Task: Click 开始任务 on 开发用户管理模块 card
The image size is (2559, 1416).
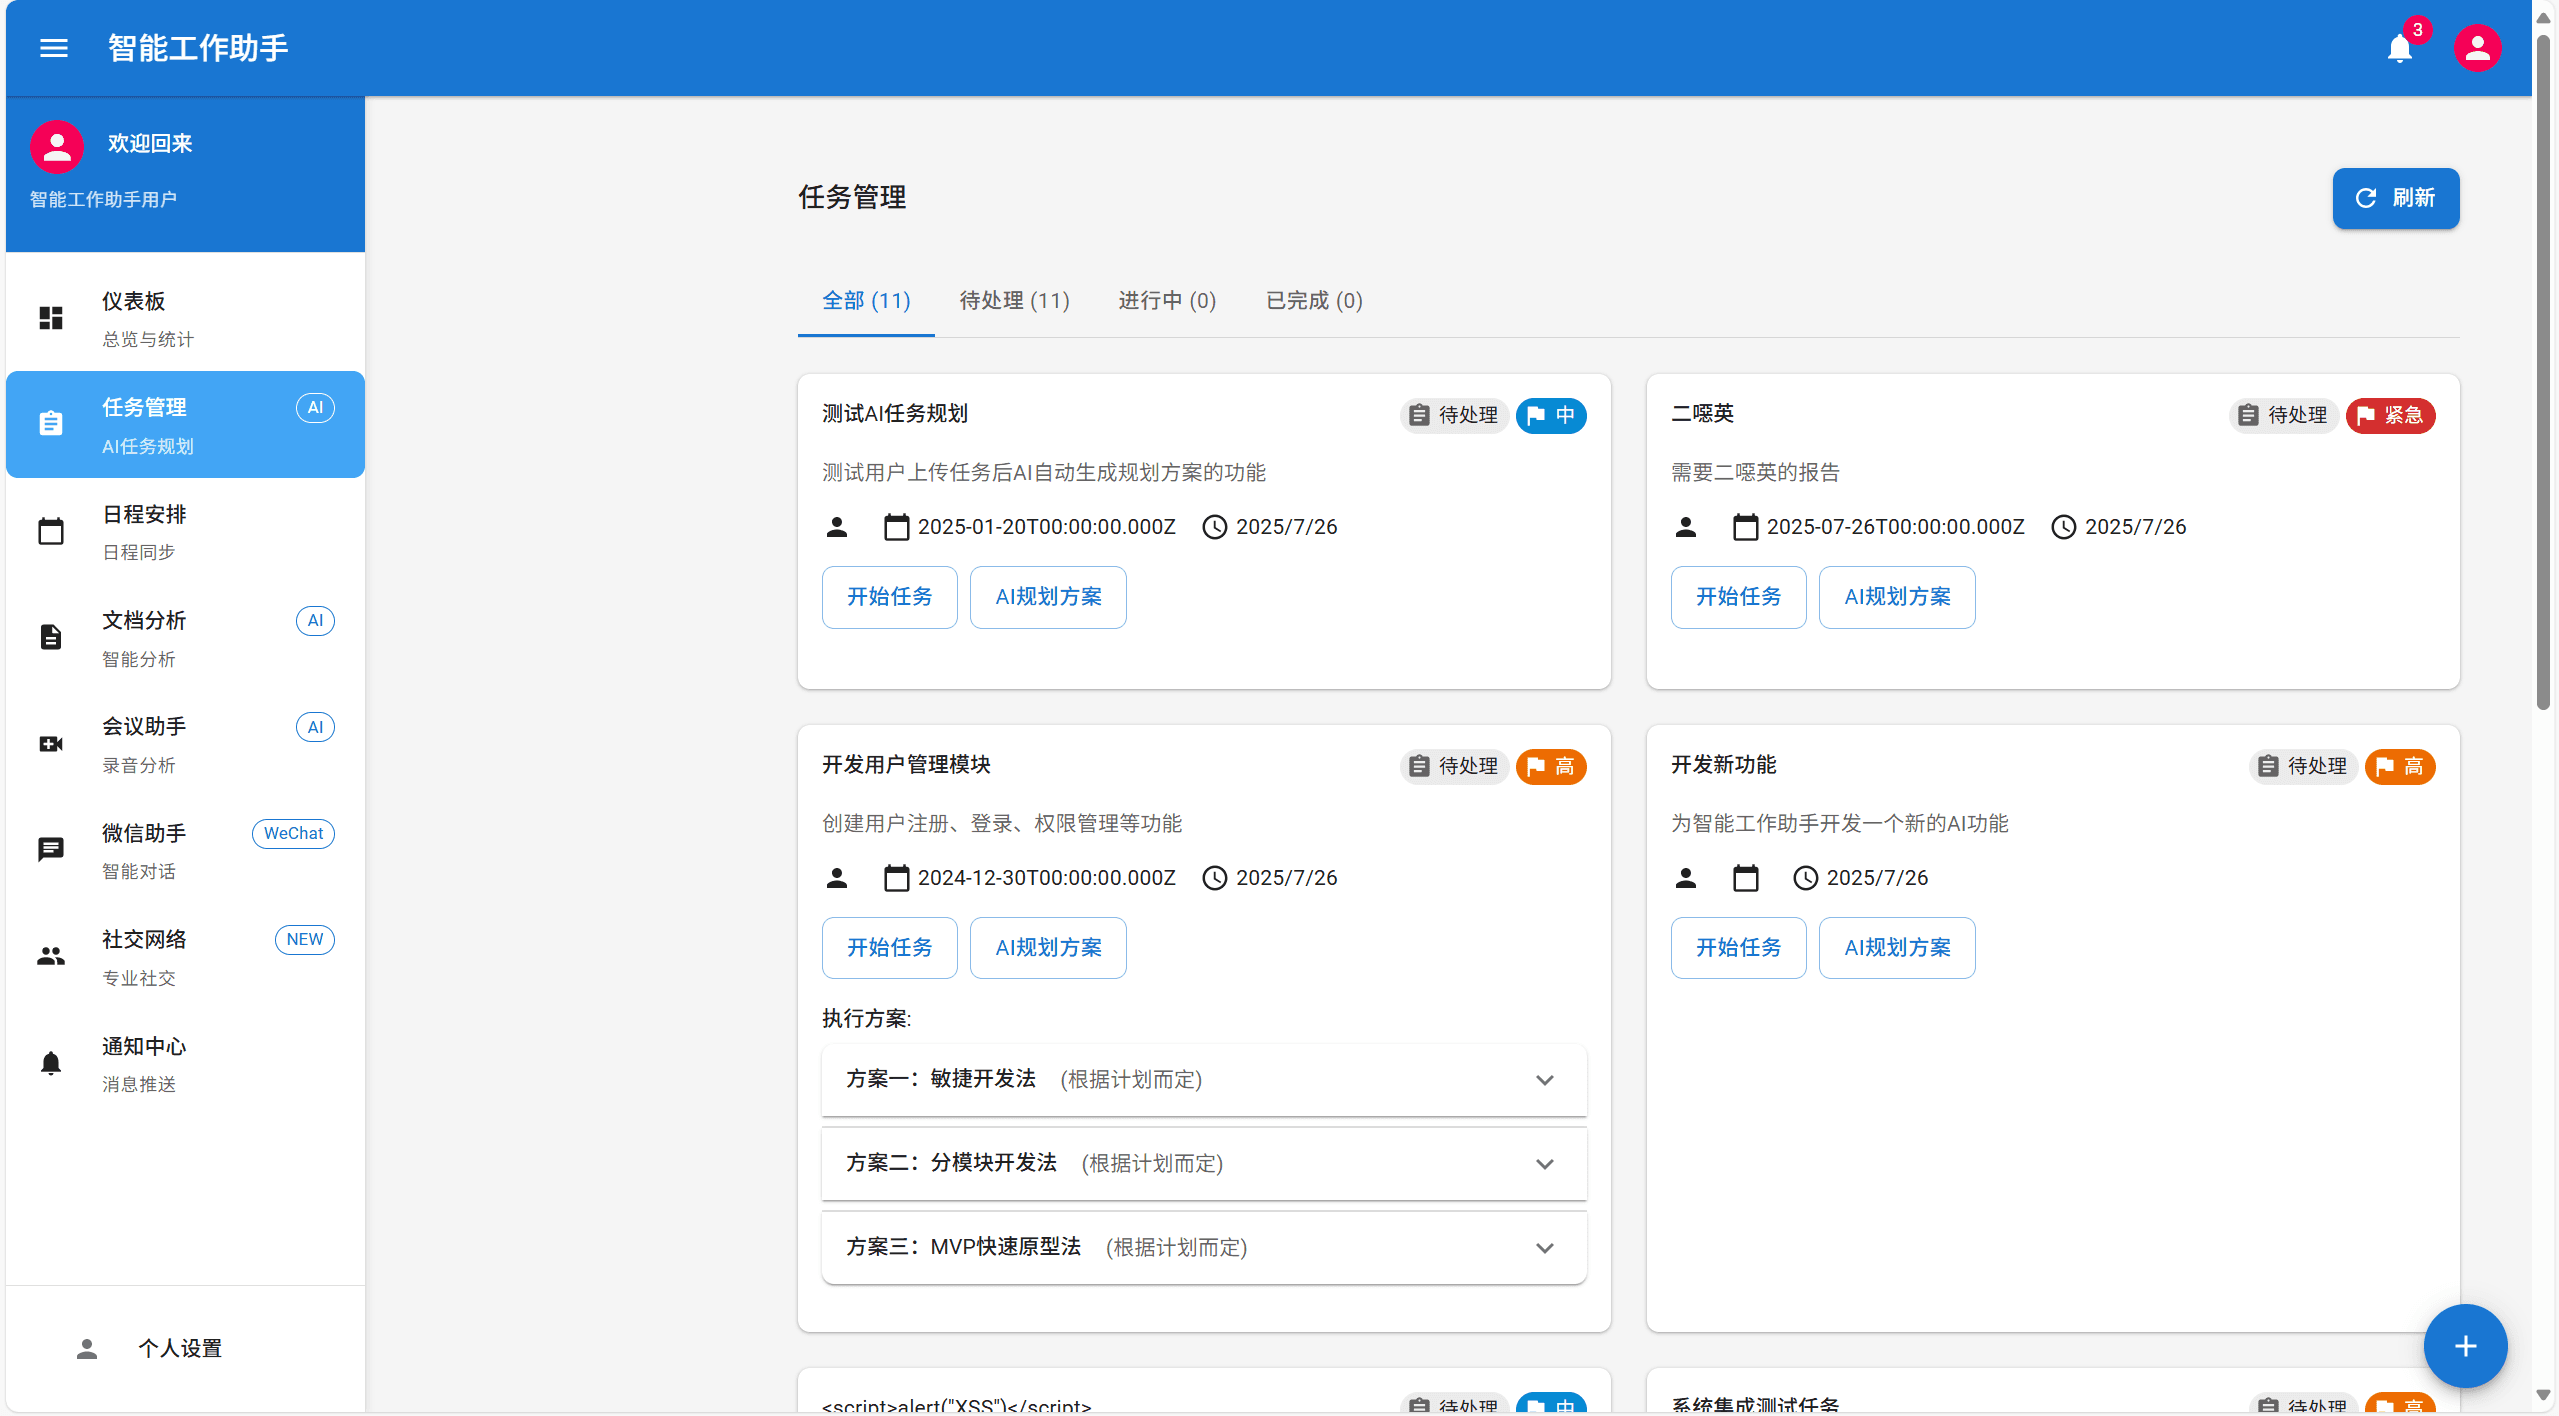Action: point(890,949)
